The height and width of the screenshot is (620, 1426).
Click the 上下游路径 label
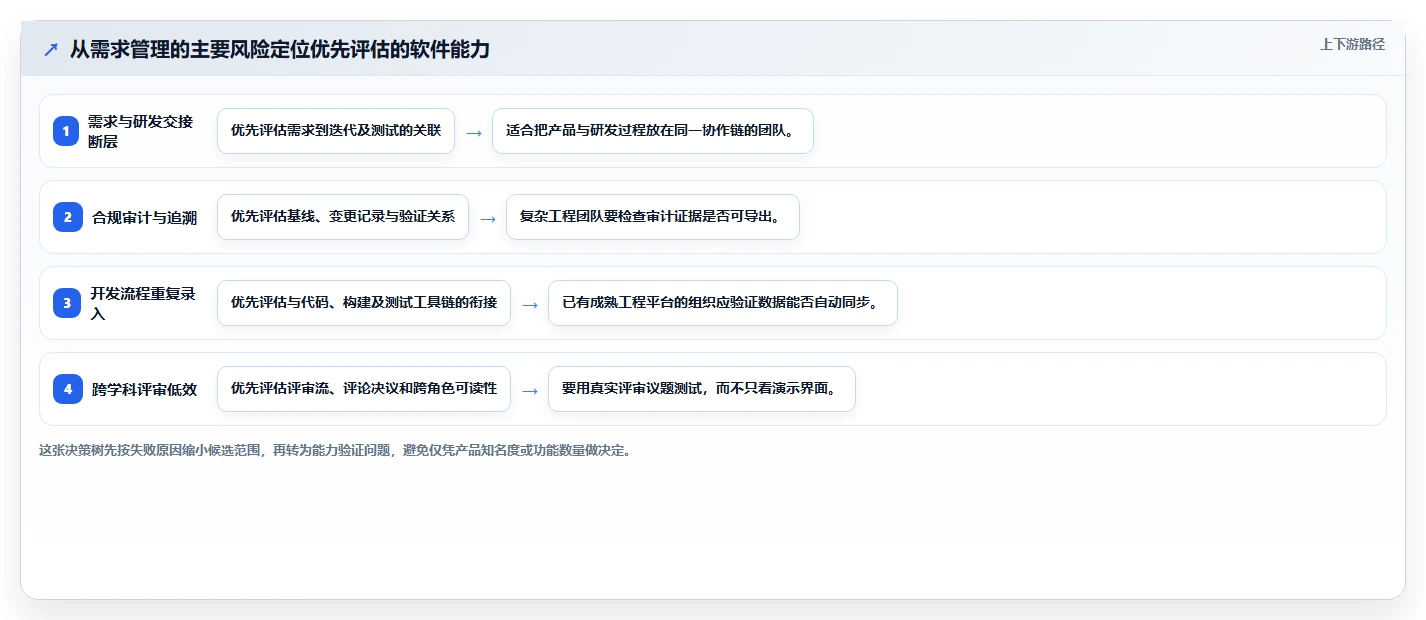point(1352,44)
